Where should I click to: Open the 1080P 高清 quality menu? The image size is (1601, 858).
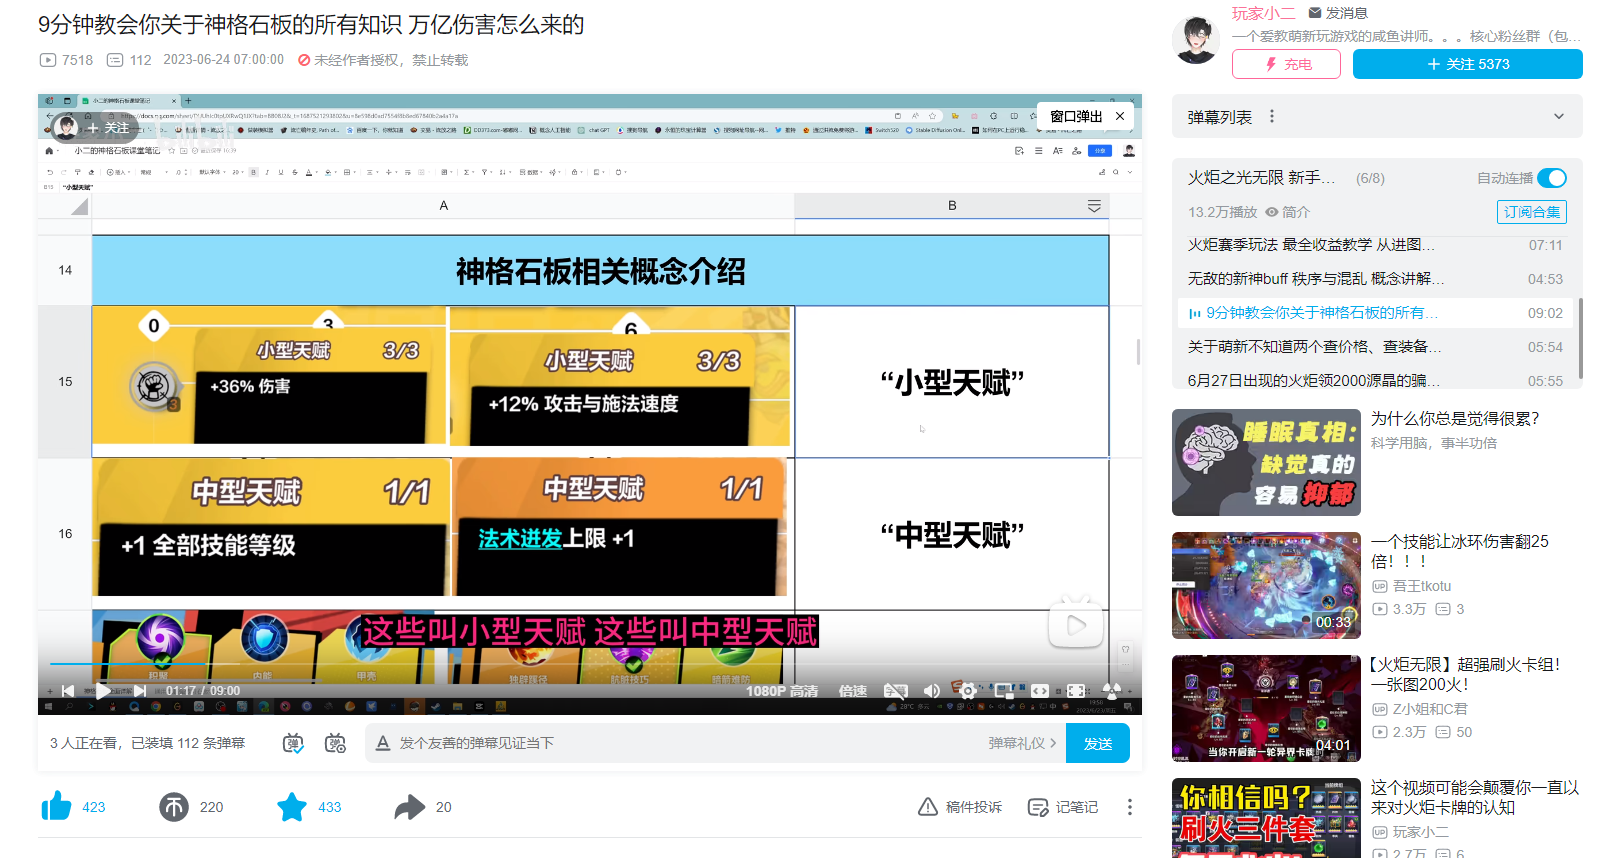pos(782,691)
